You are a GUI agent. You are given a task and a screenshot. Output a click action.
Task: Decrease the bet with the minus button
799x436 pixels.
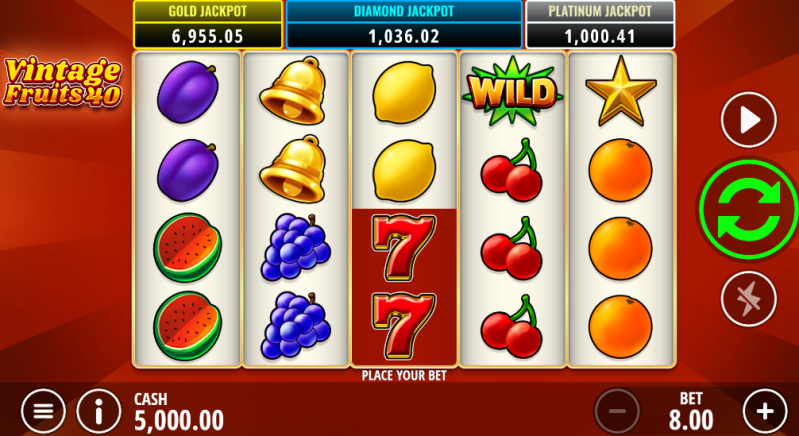(x=617, y=411)
